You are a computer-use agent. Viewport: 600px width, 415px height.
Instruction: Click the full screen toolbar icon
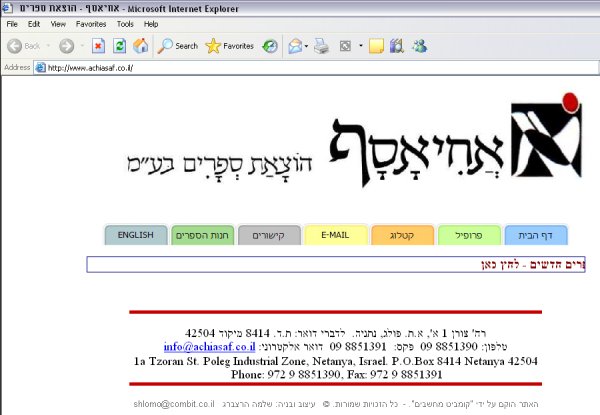click(345, 46)
